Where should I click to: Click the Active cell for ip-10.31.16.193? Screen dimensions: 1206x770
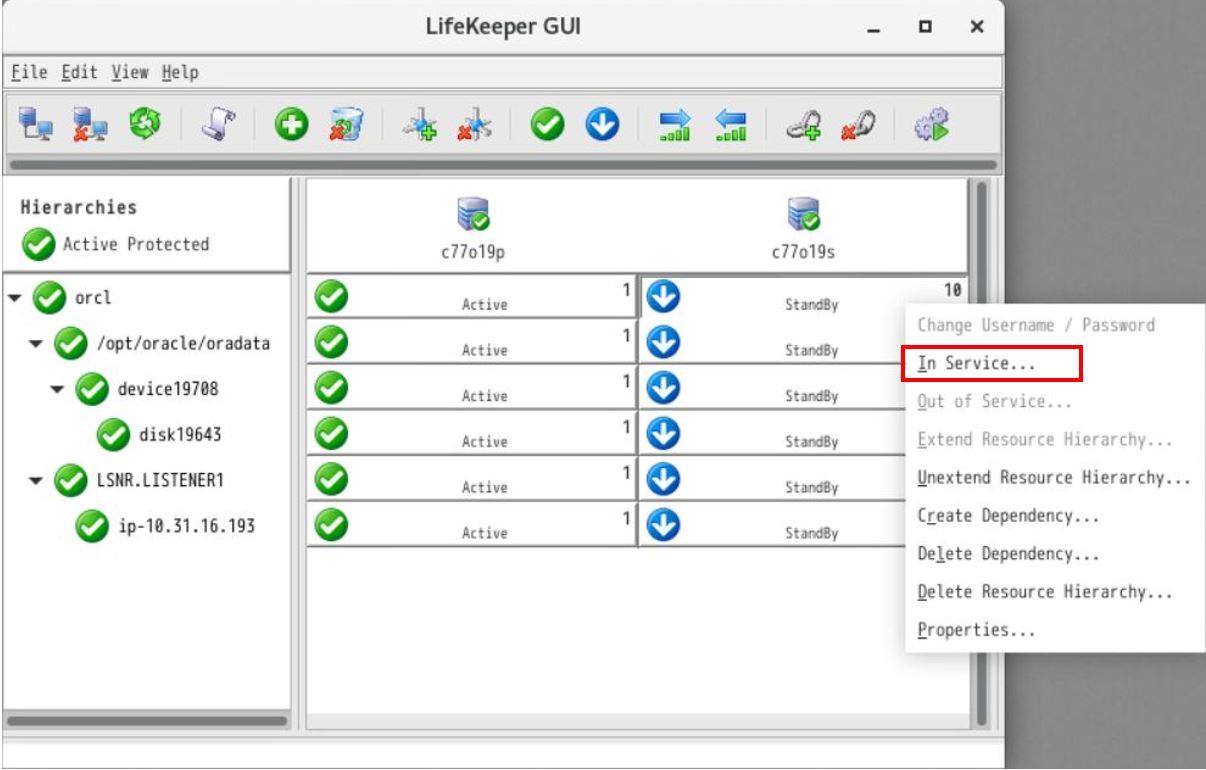point(471,525)
